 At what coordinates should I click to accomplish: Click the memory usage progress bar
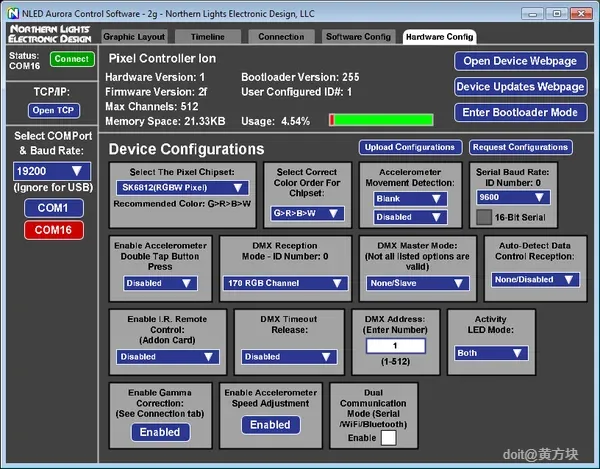(x=381, y=120)
